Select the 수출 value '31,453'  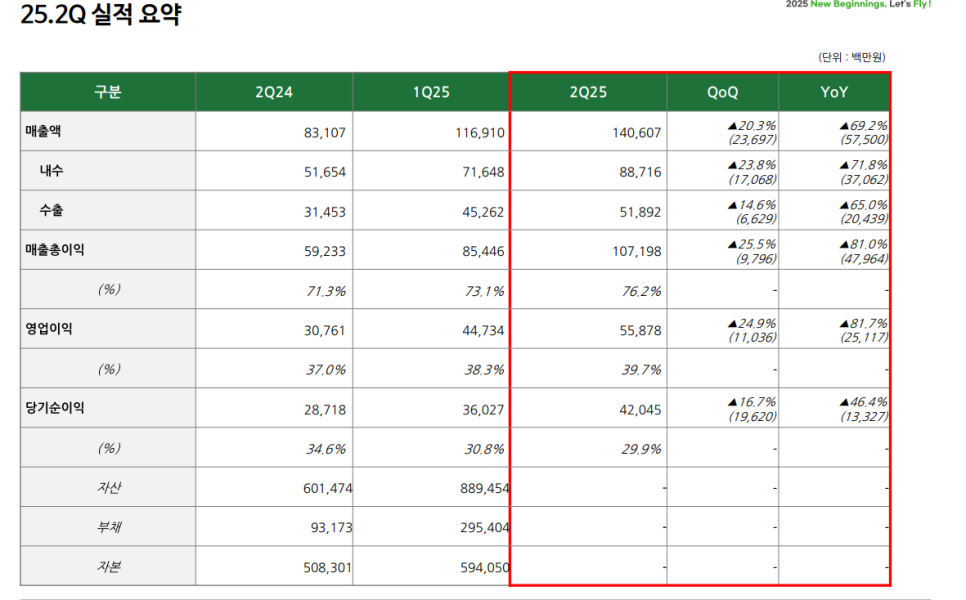pos(325,212)
